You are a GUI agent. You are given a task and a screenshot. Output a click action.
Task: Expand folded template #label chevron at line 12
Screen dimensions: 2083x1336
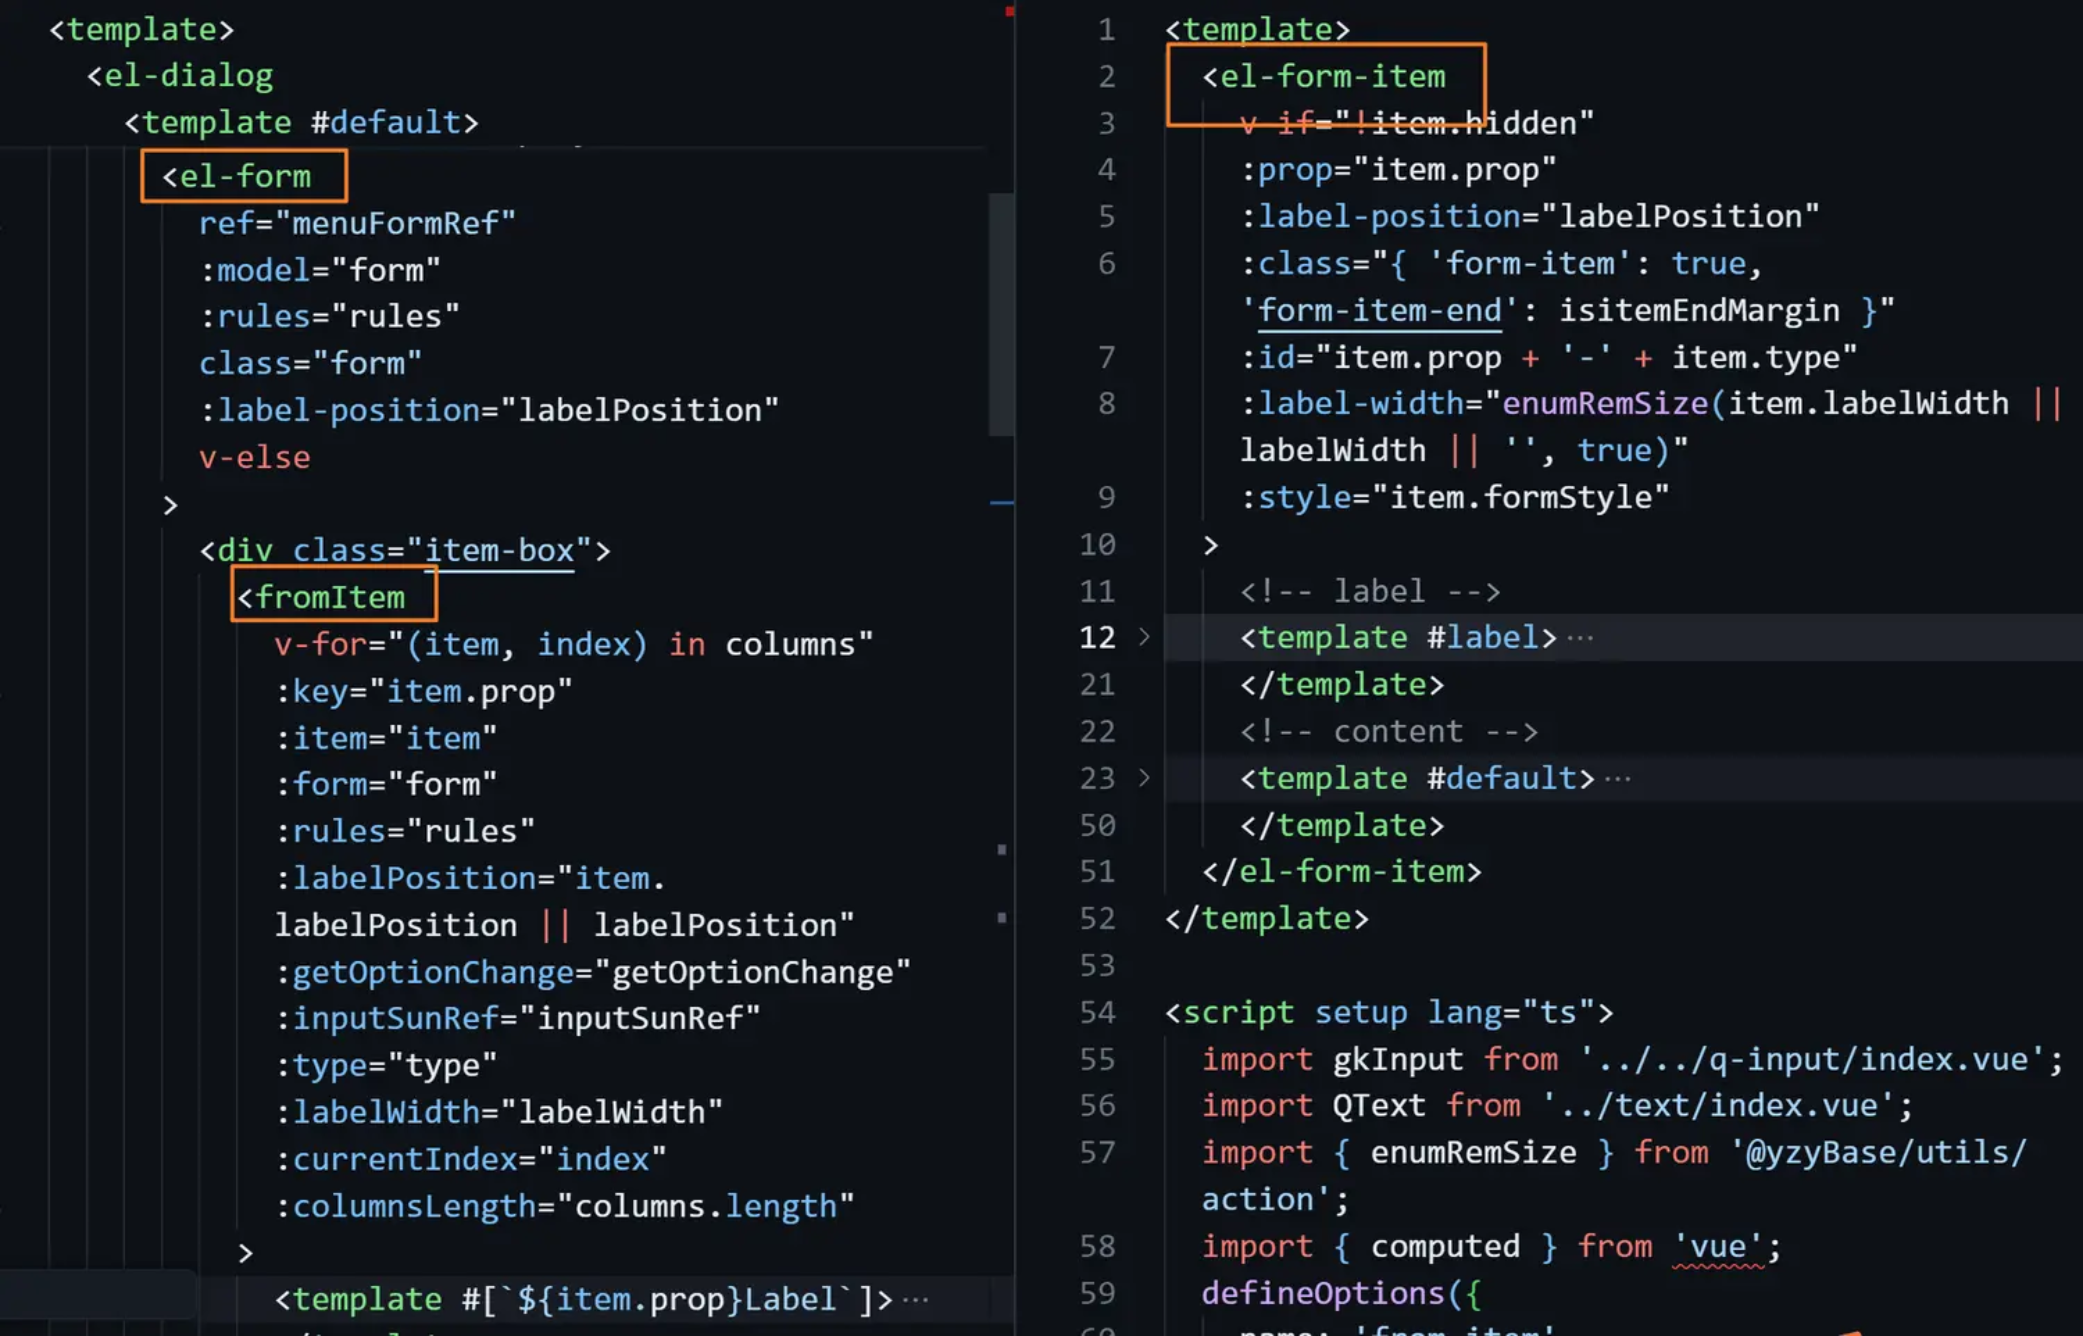[1144, 637]
